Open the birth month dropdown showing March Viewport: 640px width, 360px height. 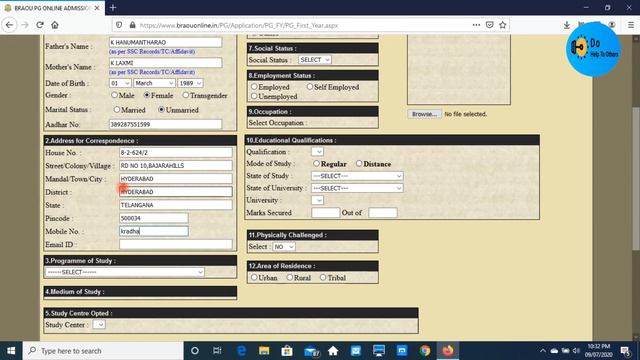click(x=154, y=83)
